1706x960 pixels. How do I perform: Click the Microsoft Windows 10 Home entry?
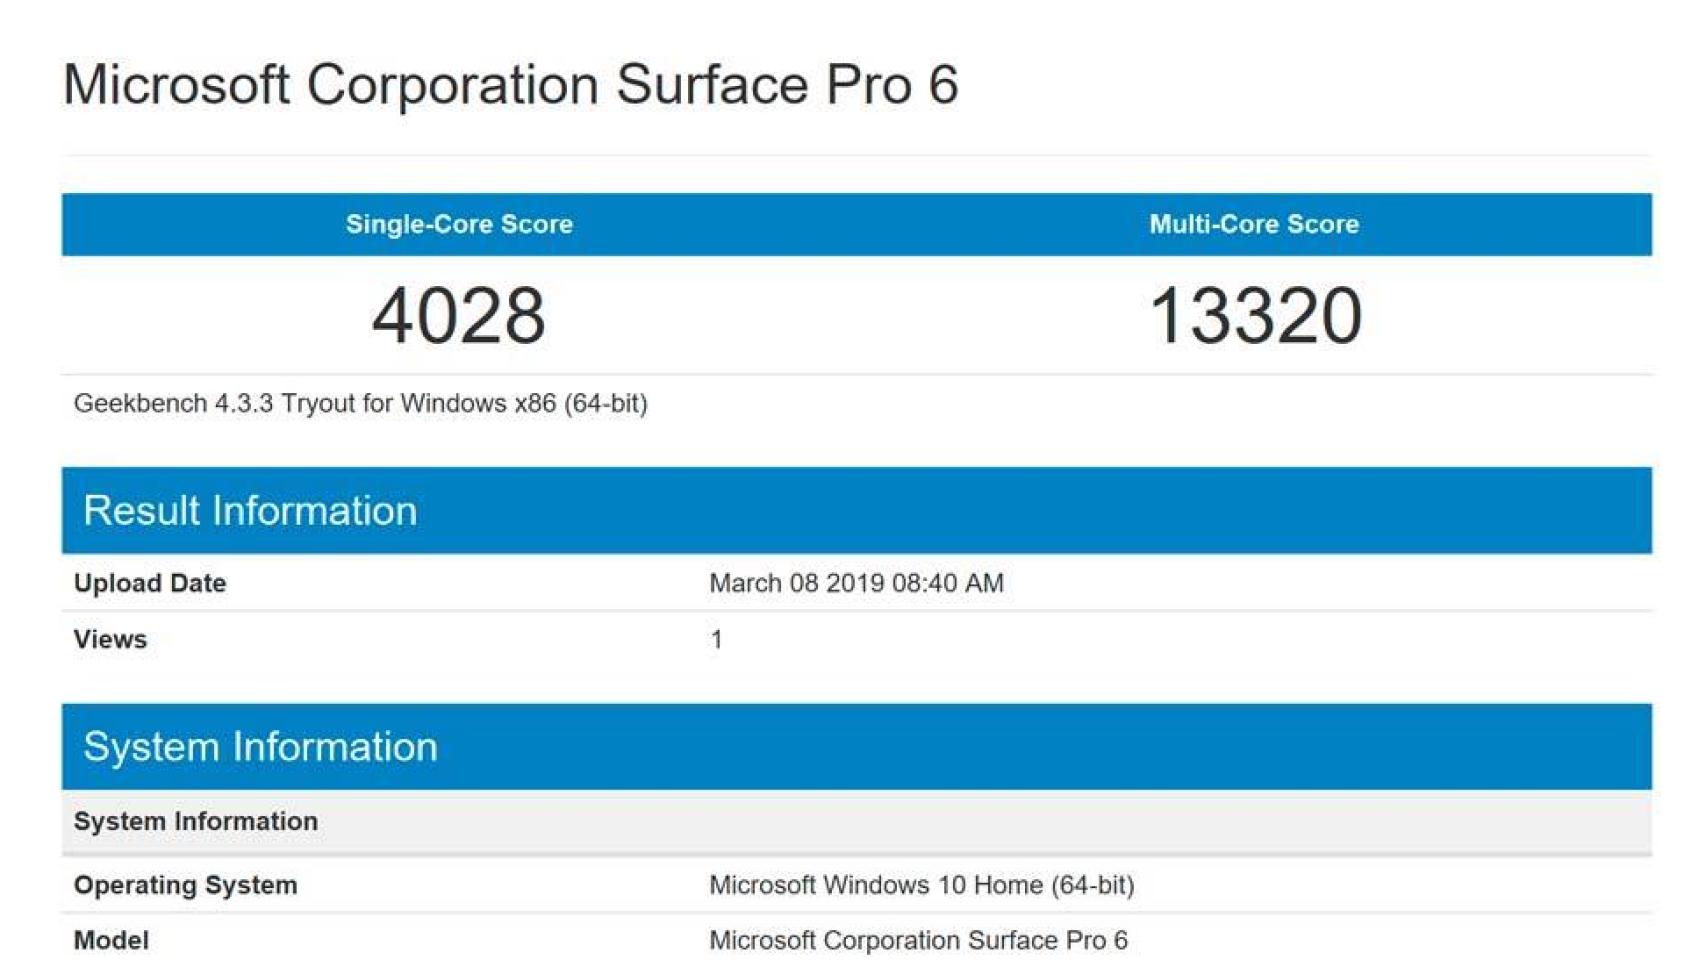(925, 884)
